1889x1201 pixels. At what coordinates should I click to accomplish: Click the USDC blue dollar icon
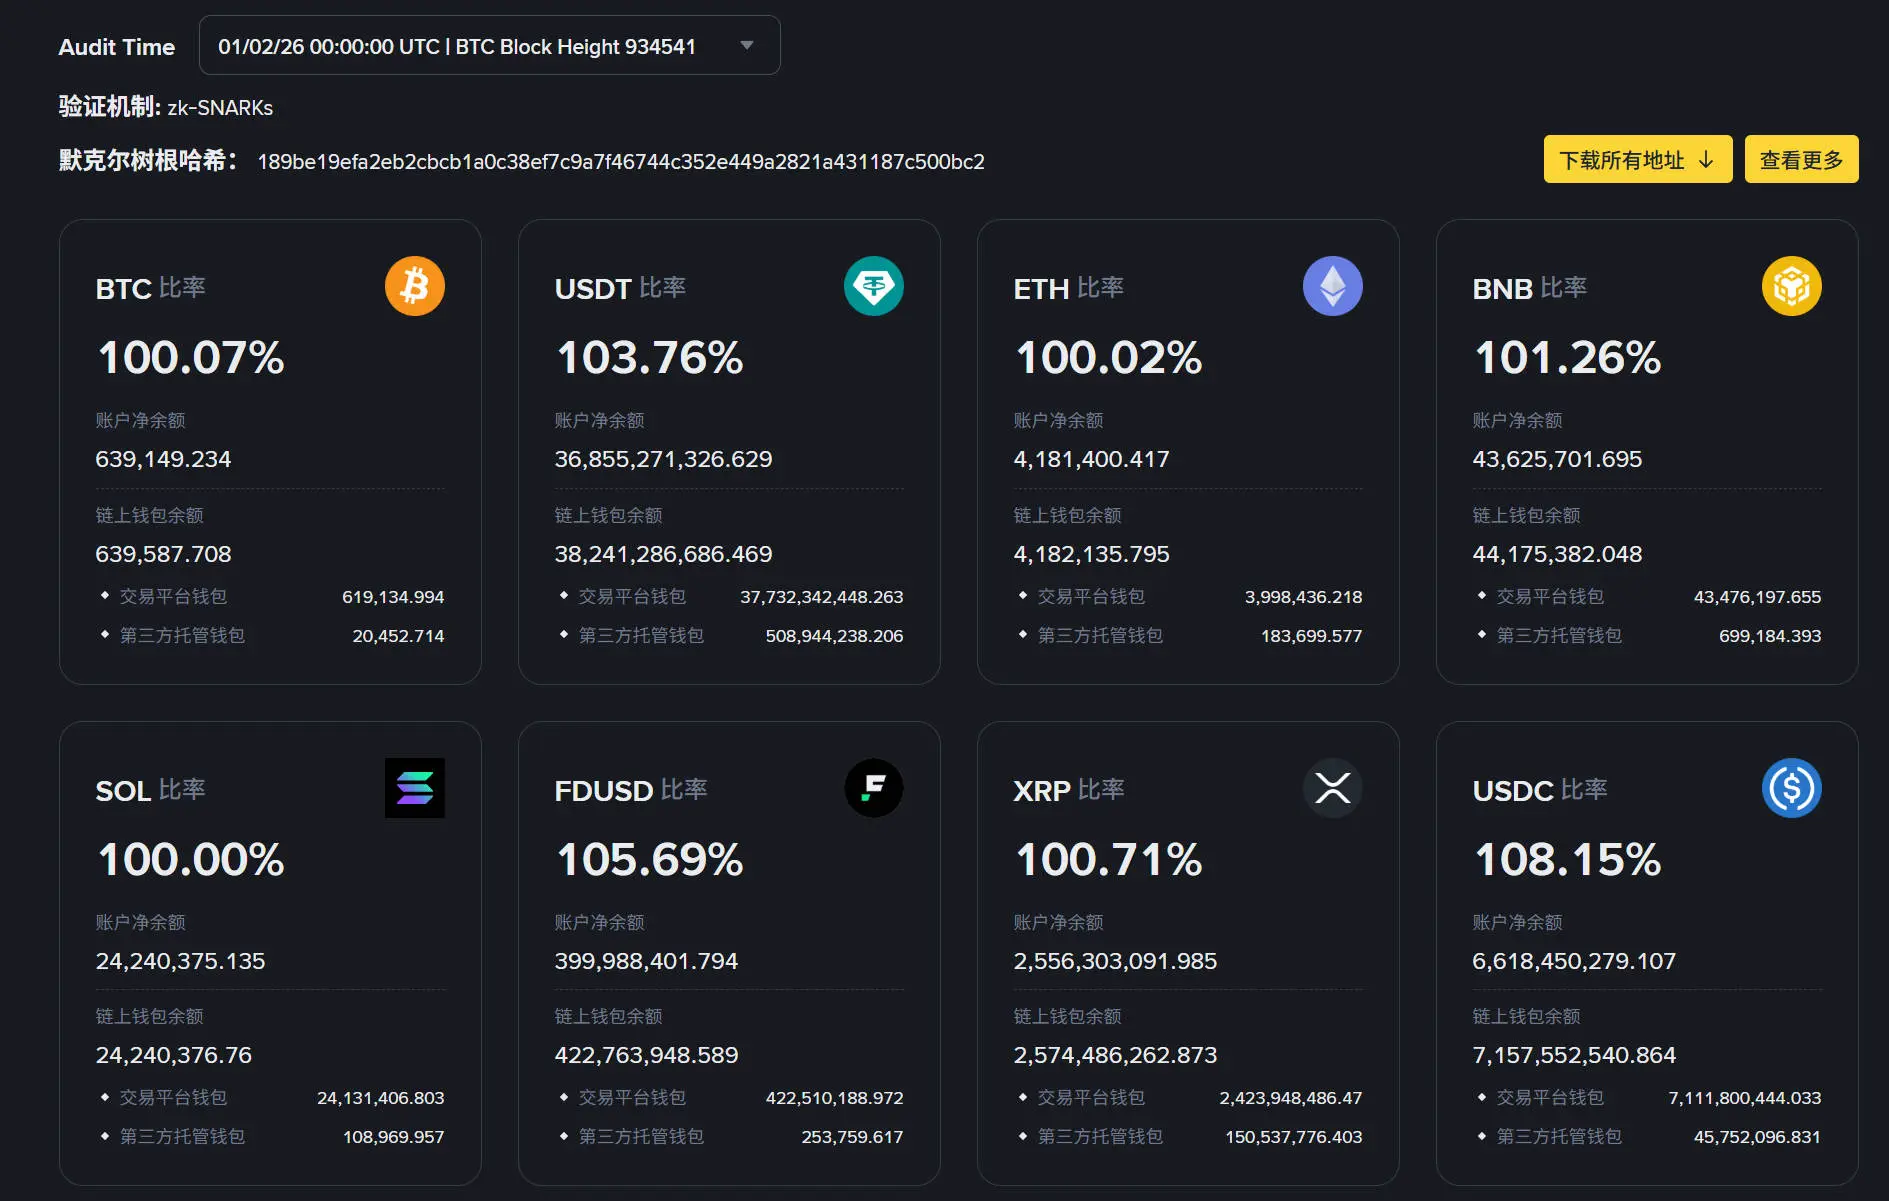pyautogui.click(x=1791, y=788)
